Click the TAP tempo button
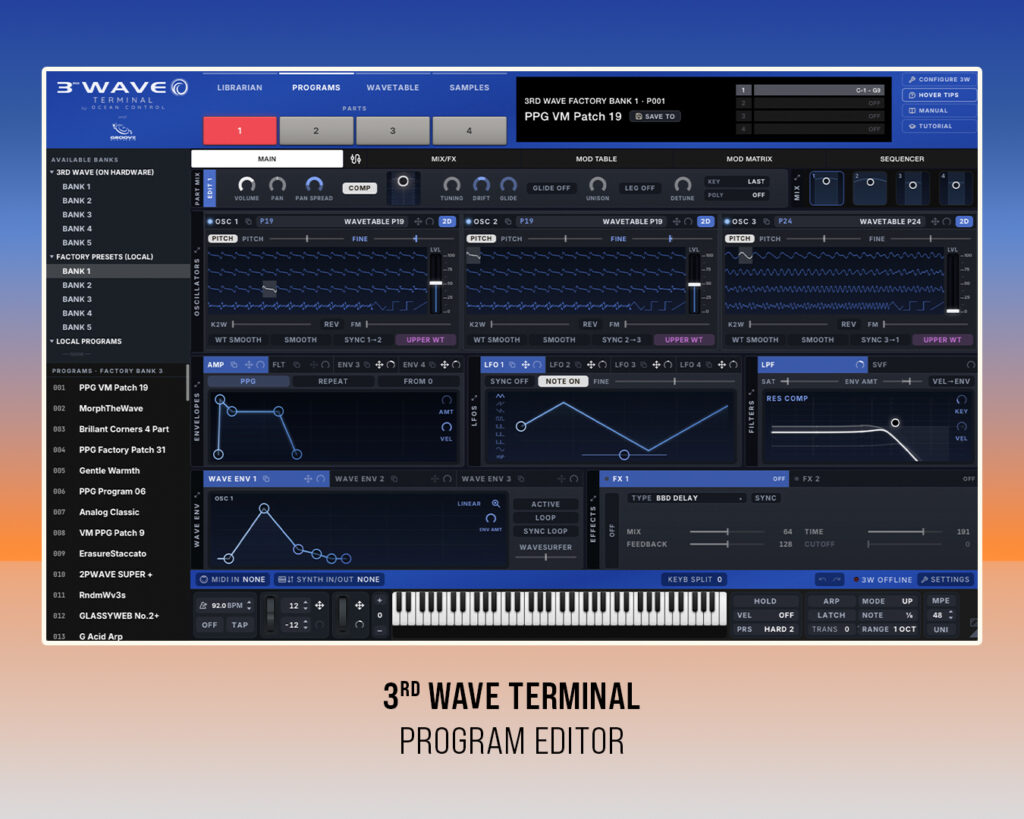This screenshot has height=819, width=1024. (240, 625)
